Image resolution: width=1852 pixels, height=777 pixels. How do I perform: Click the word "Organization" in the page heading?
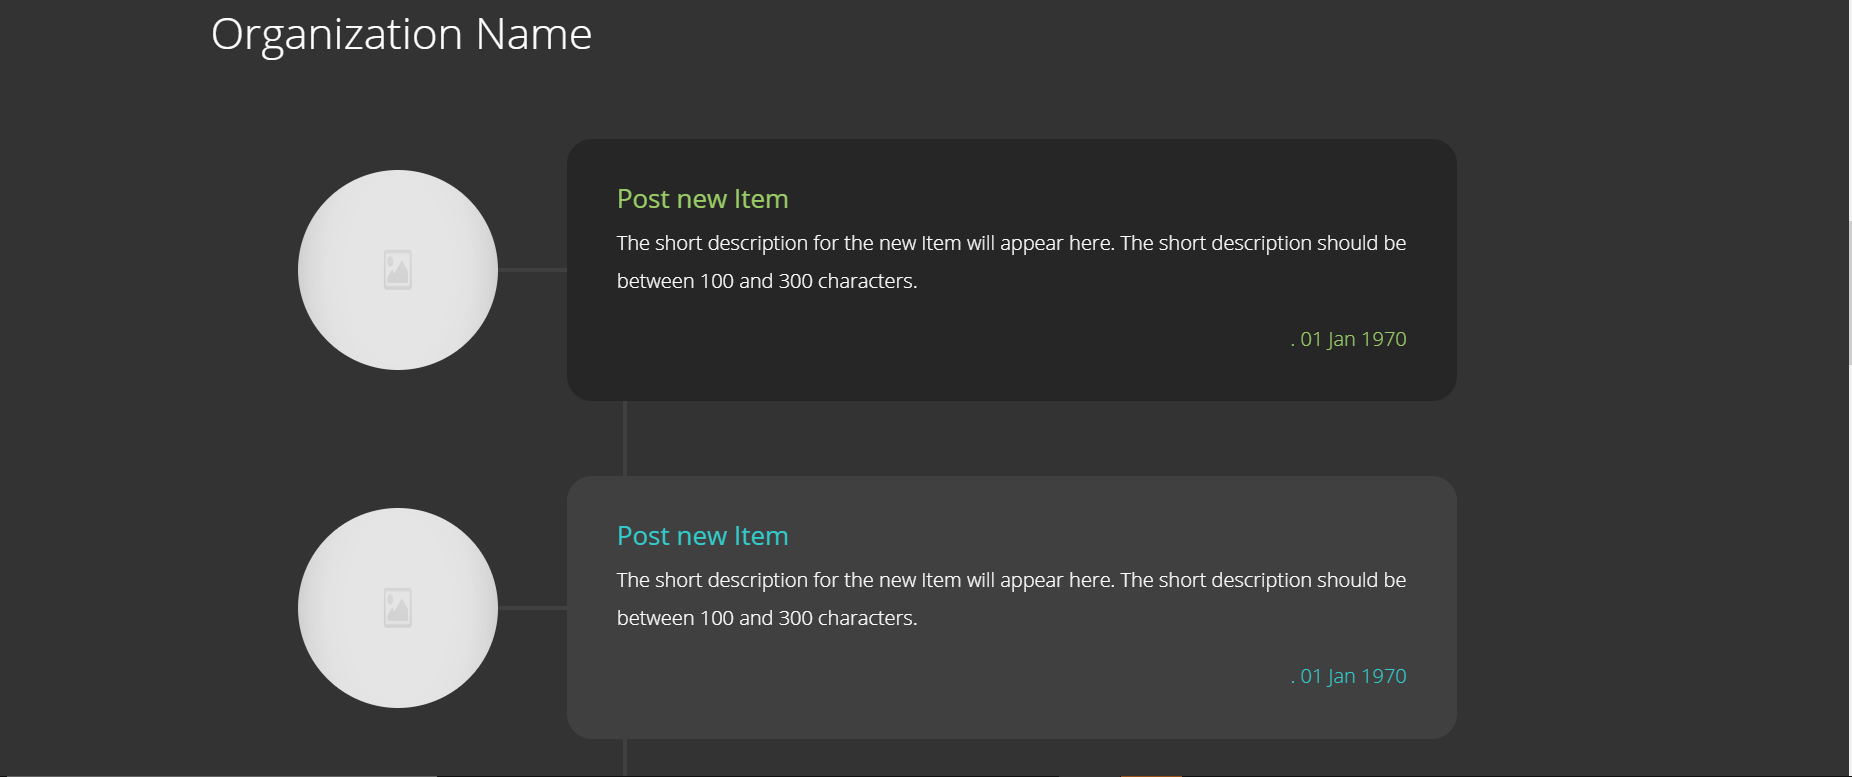336,35
